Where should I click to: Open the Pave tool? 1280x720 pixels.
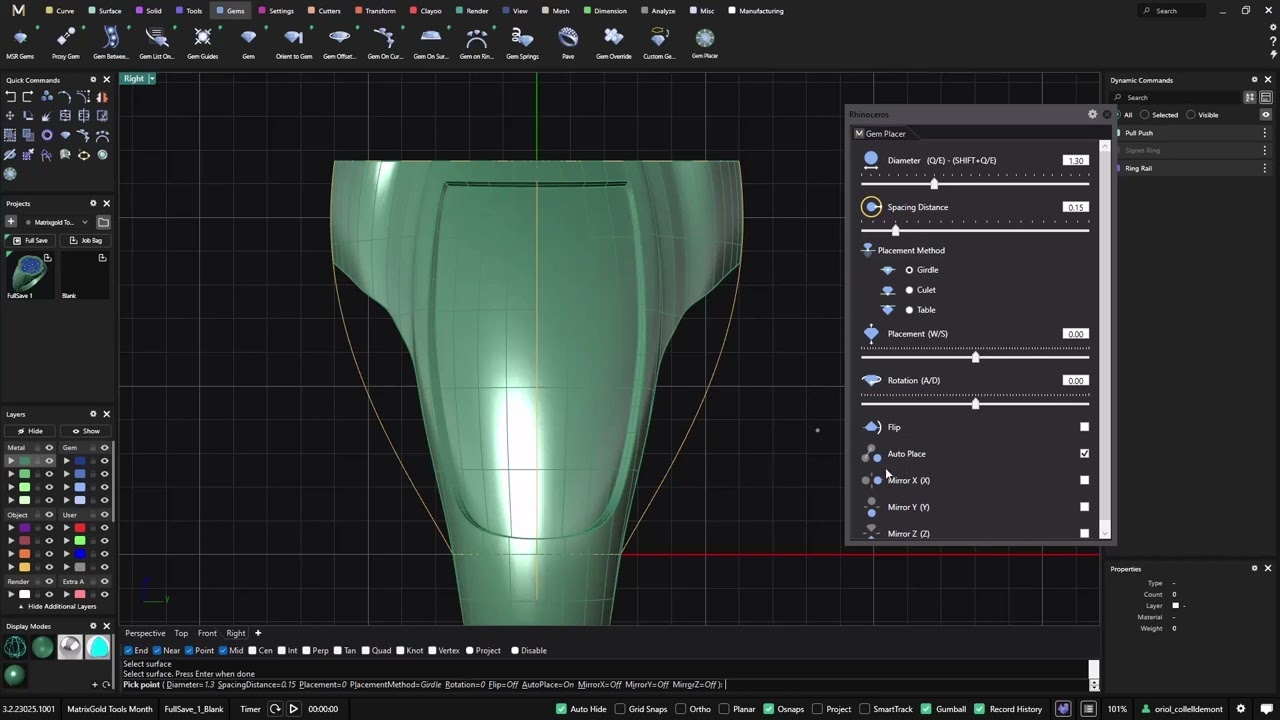coord(568,43)
